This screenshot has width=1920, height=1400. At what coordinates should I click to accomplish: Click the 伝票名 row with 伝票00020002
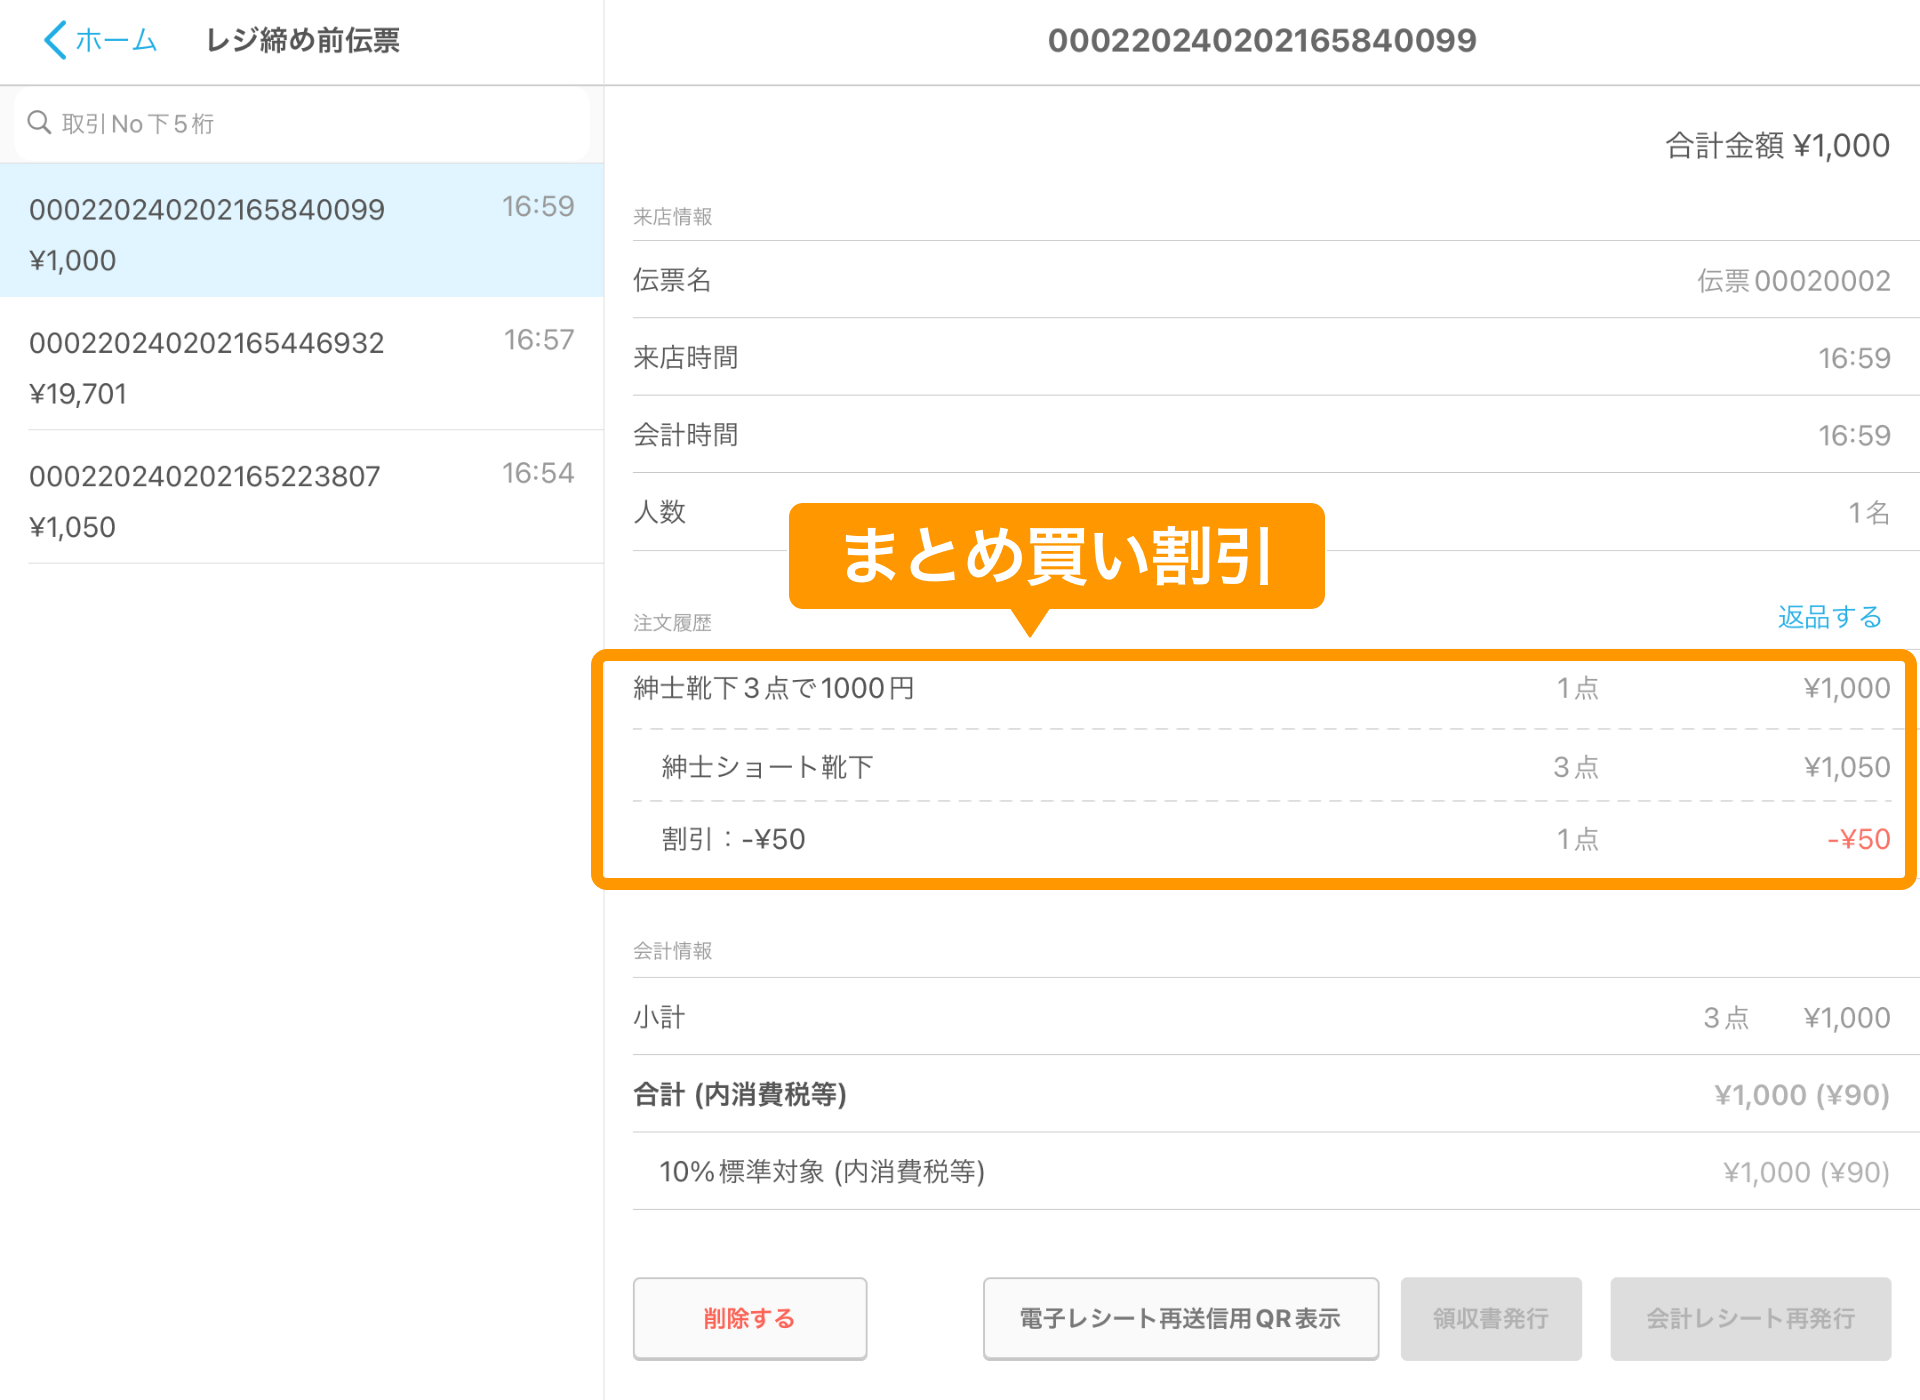(x=1260, y=280)
